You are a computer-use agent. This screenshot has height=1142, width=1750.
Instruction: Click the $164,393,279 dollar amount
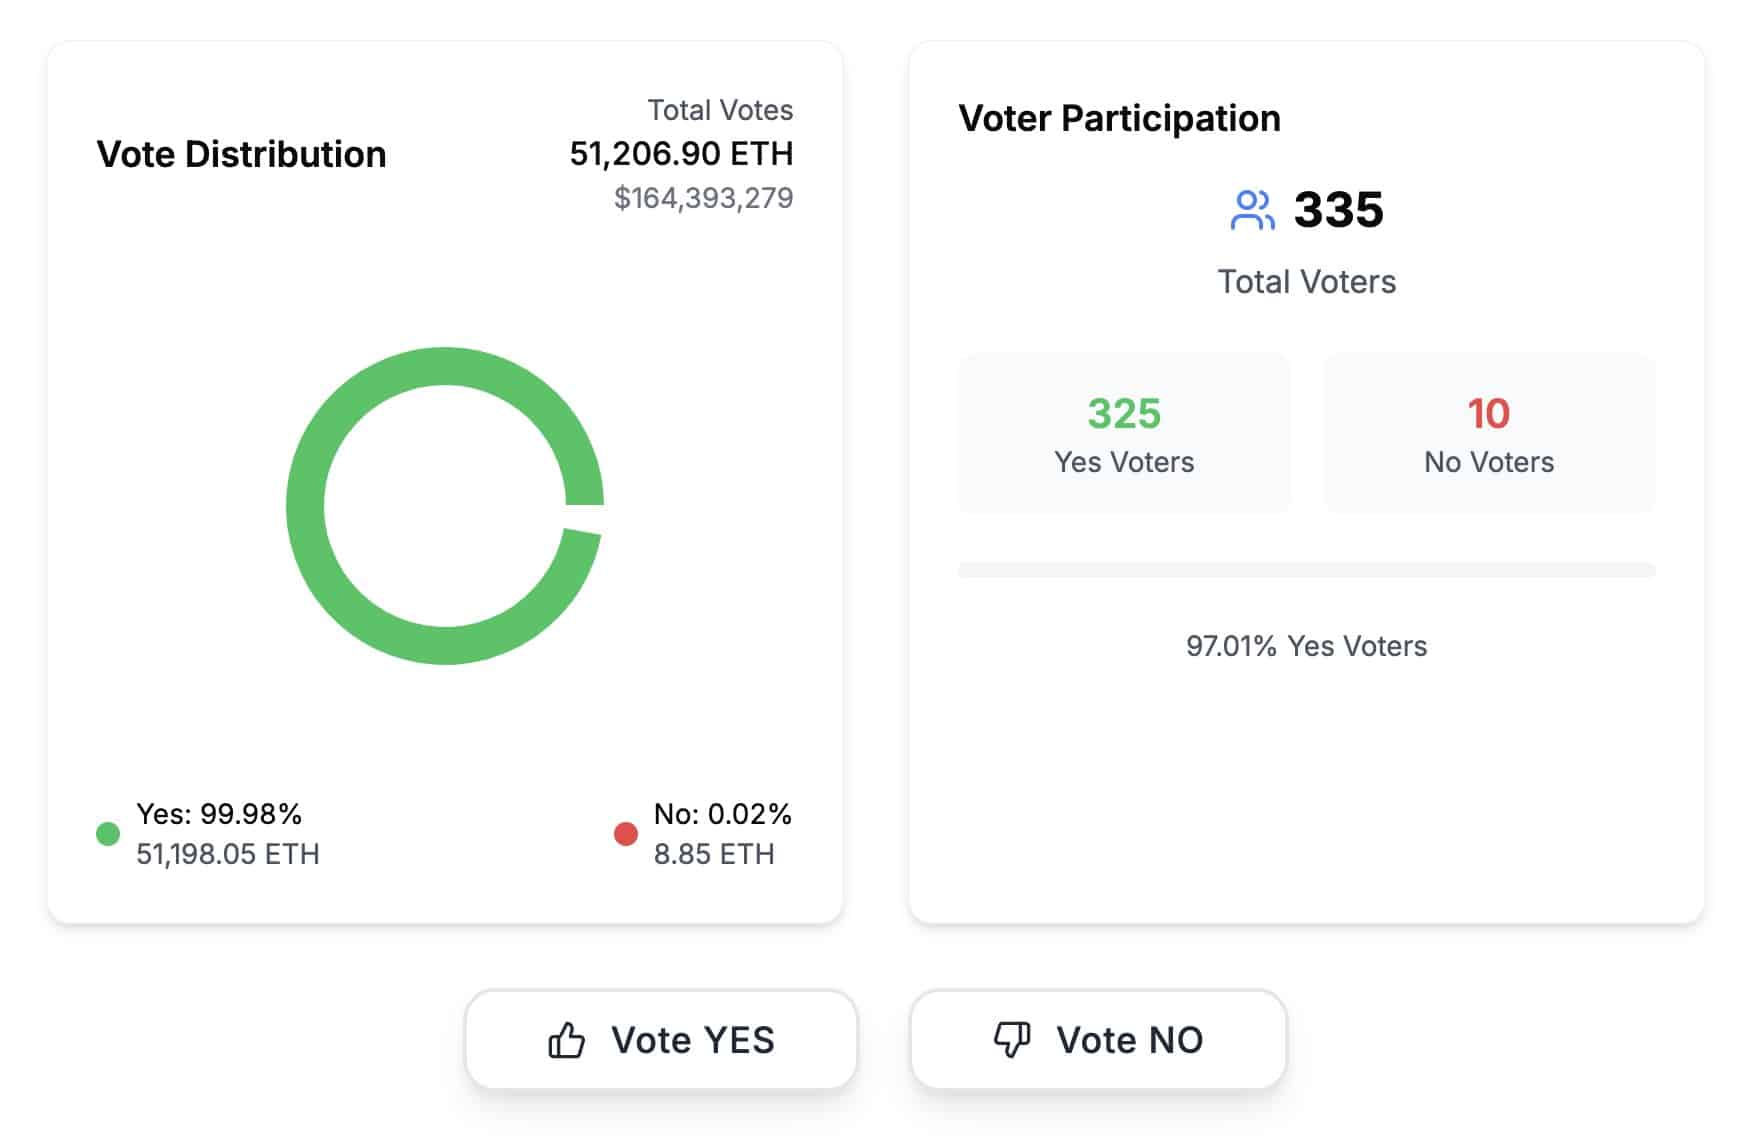[703, 198]
